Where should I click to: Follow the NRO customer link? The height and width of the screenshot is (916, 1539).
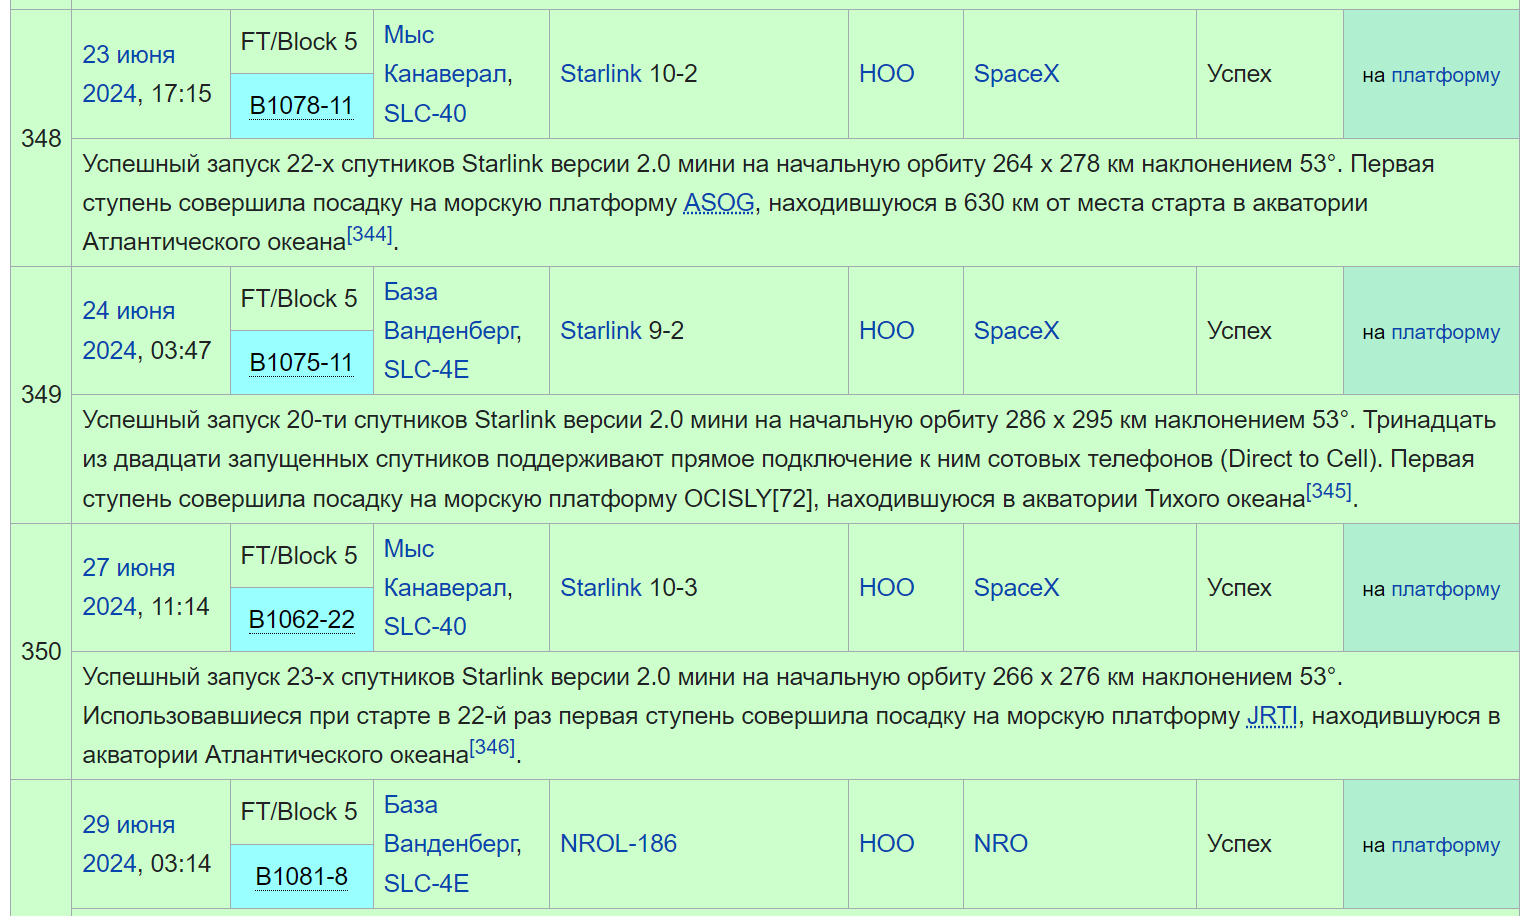(x=1000, y=844)
